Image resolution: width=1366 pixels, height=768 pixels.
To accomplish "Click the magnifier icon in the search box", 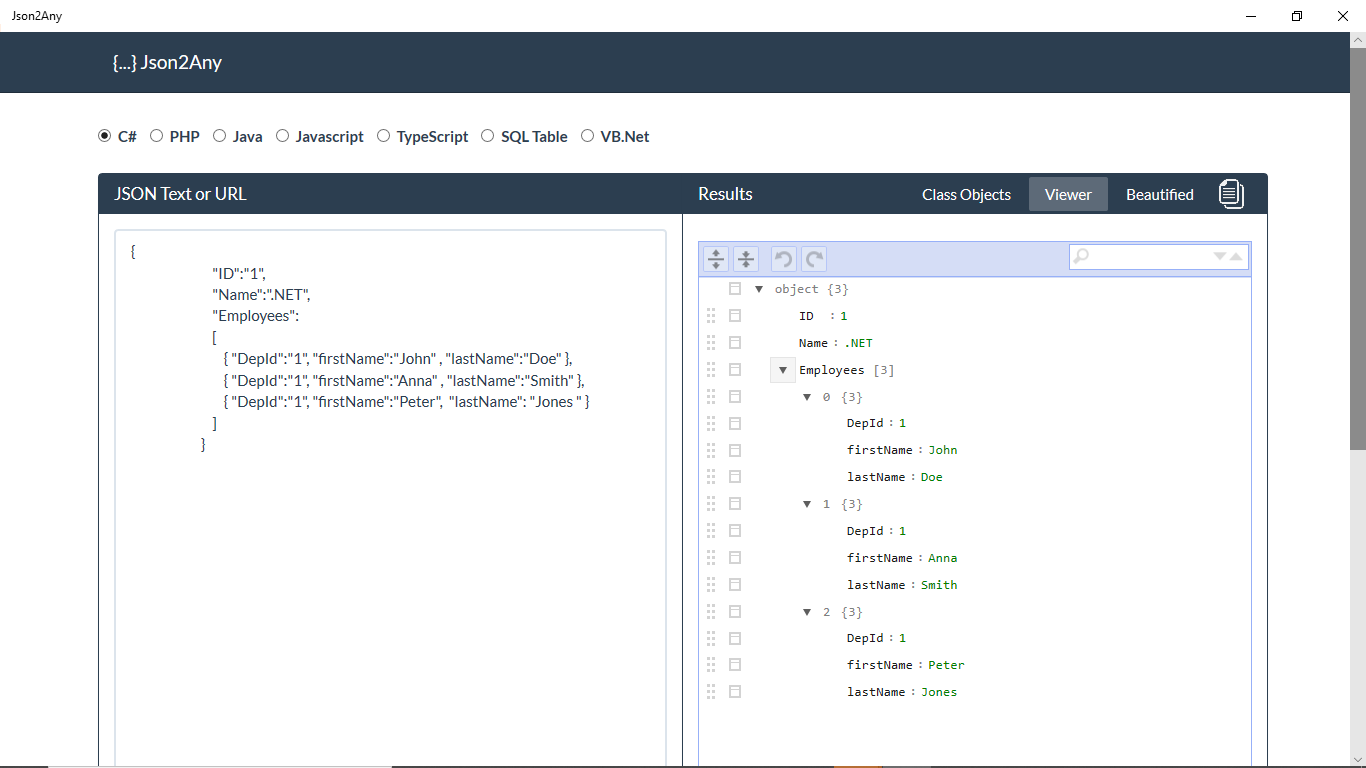I will point(1081,256).
